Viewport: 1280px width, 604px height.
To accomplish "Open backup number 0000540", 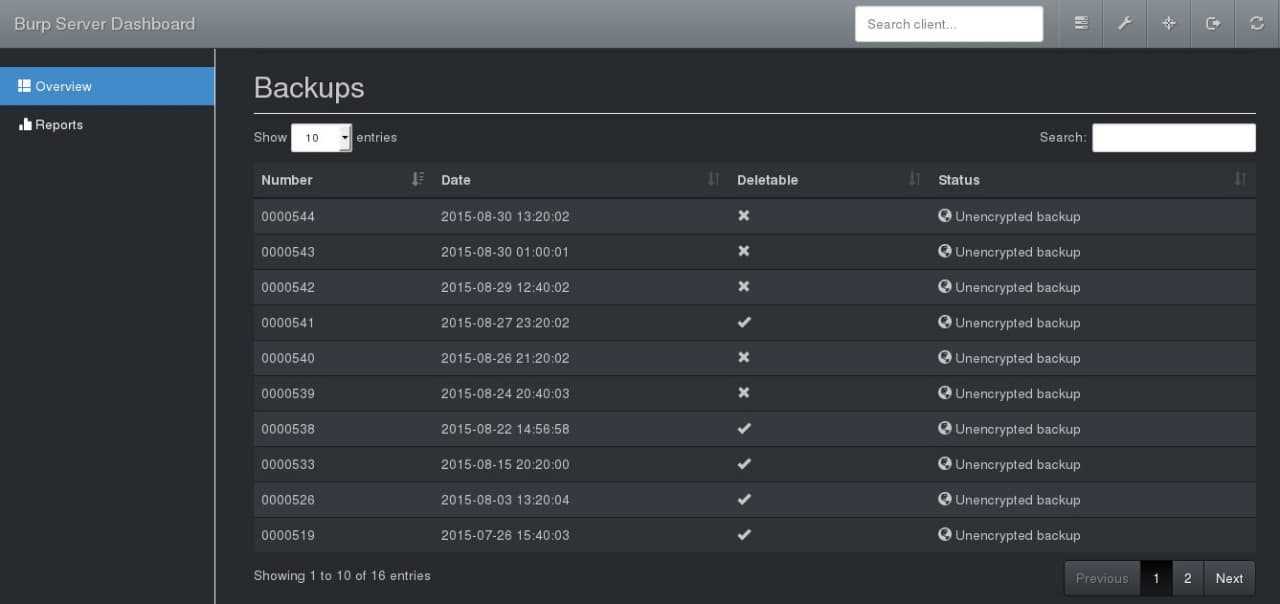I will pos(288,358).
